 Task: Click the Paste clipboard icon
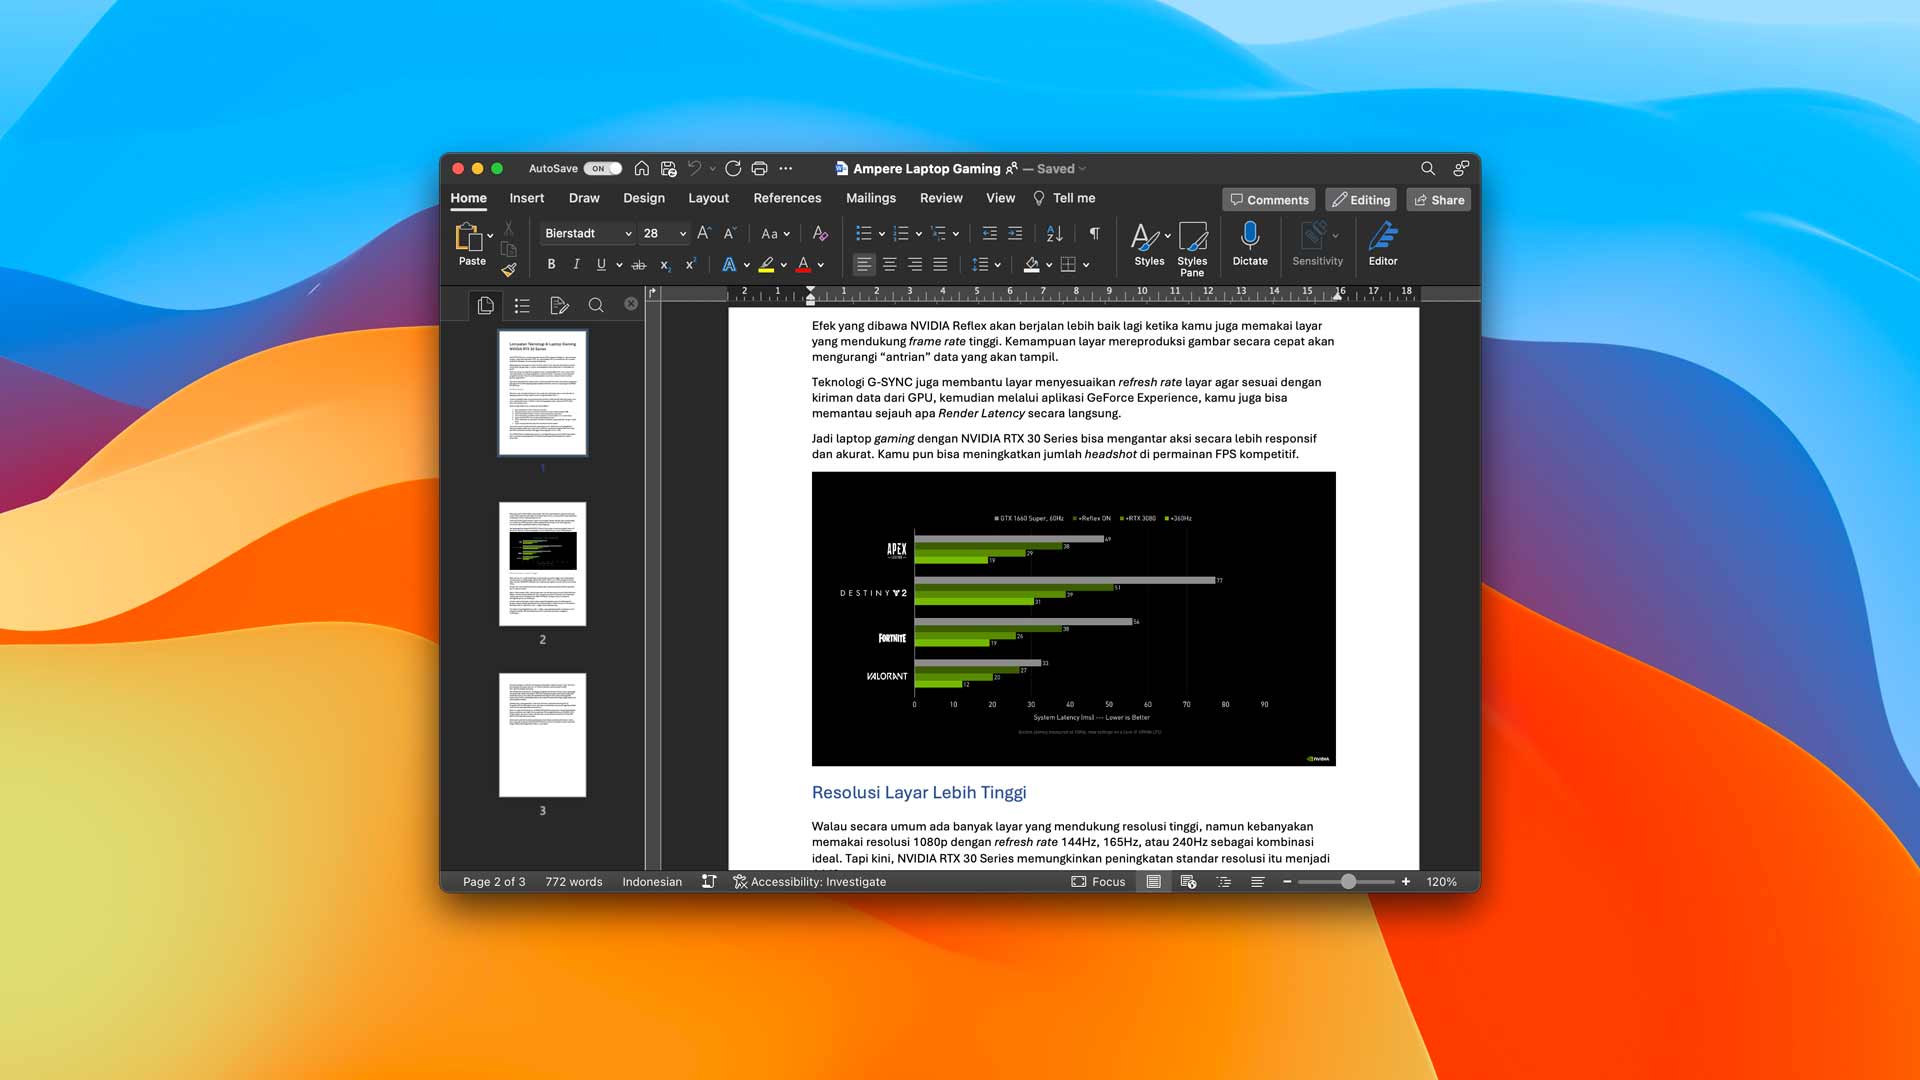coord(468,237)
